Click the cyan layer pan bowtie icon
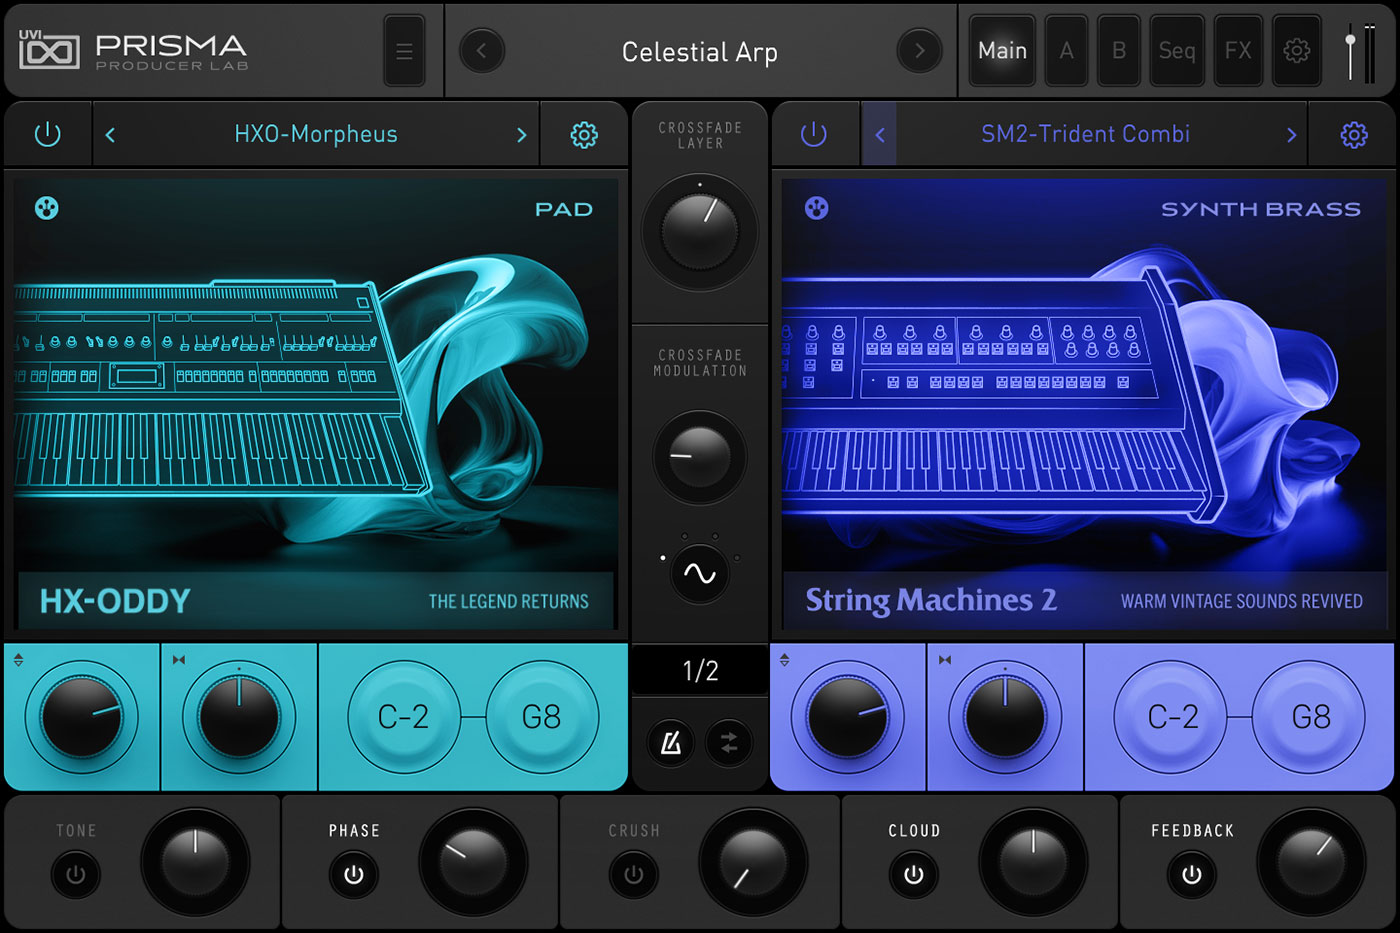Image resolution: width=1400 pixels, height=933 pixels. (x=179, y=660)
